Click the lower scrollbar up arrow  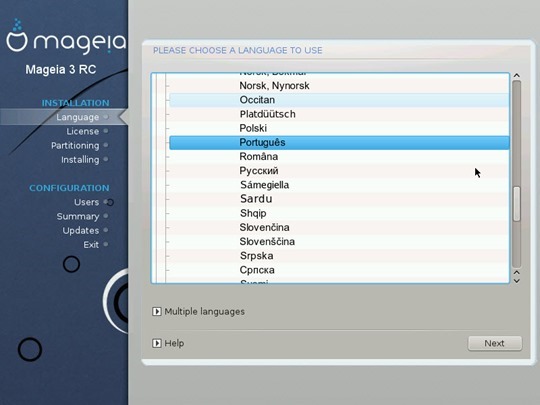(517, 273)
